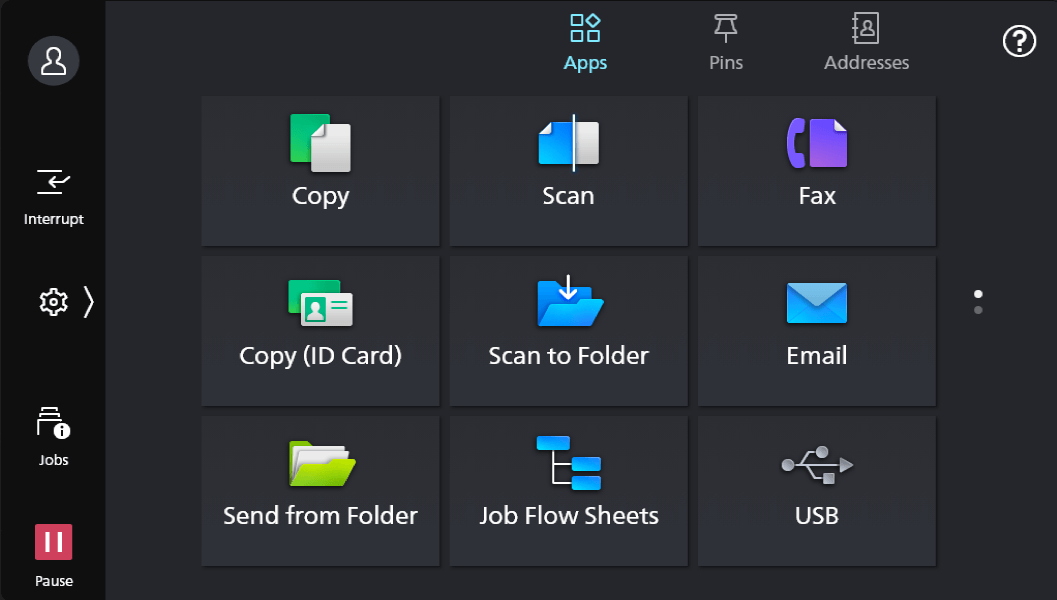Open the Addresses tab

(x=866, y=42)
